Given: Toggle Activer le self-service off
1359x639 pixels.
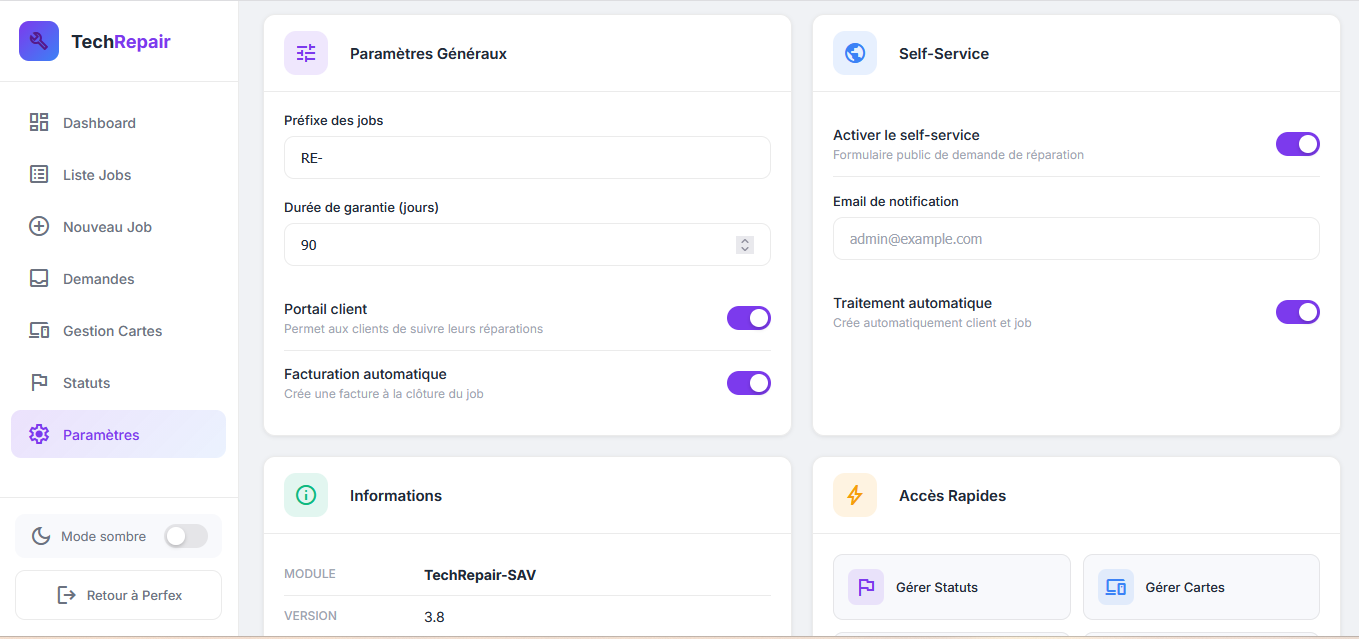Looking at the screenshot, I should (1297, 144).
